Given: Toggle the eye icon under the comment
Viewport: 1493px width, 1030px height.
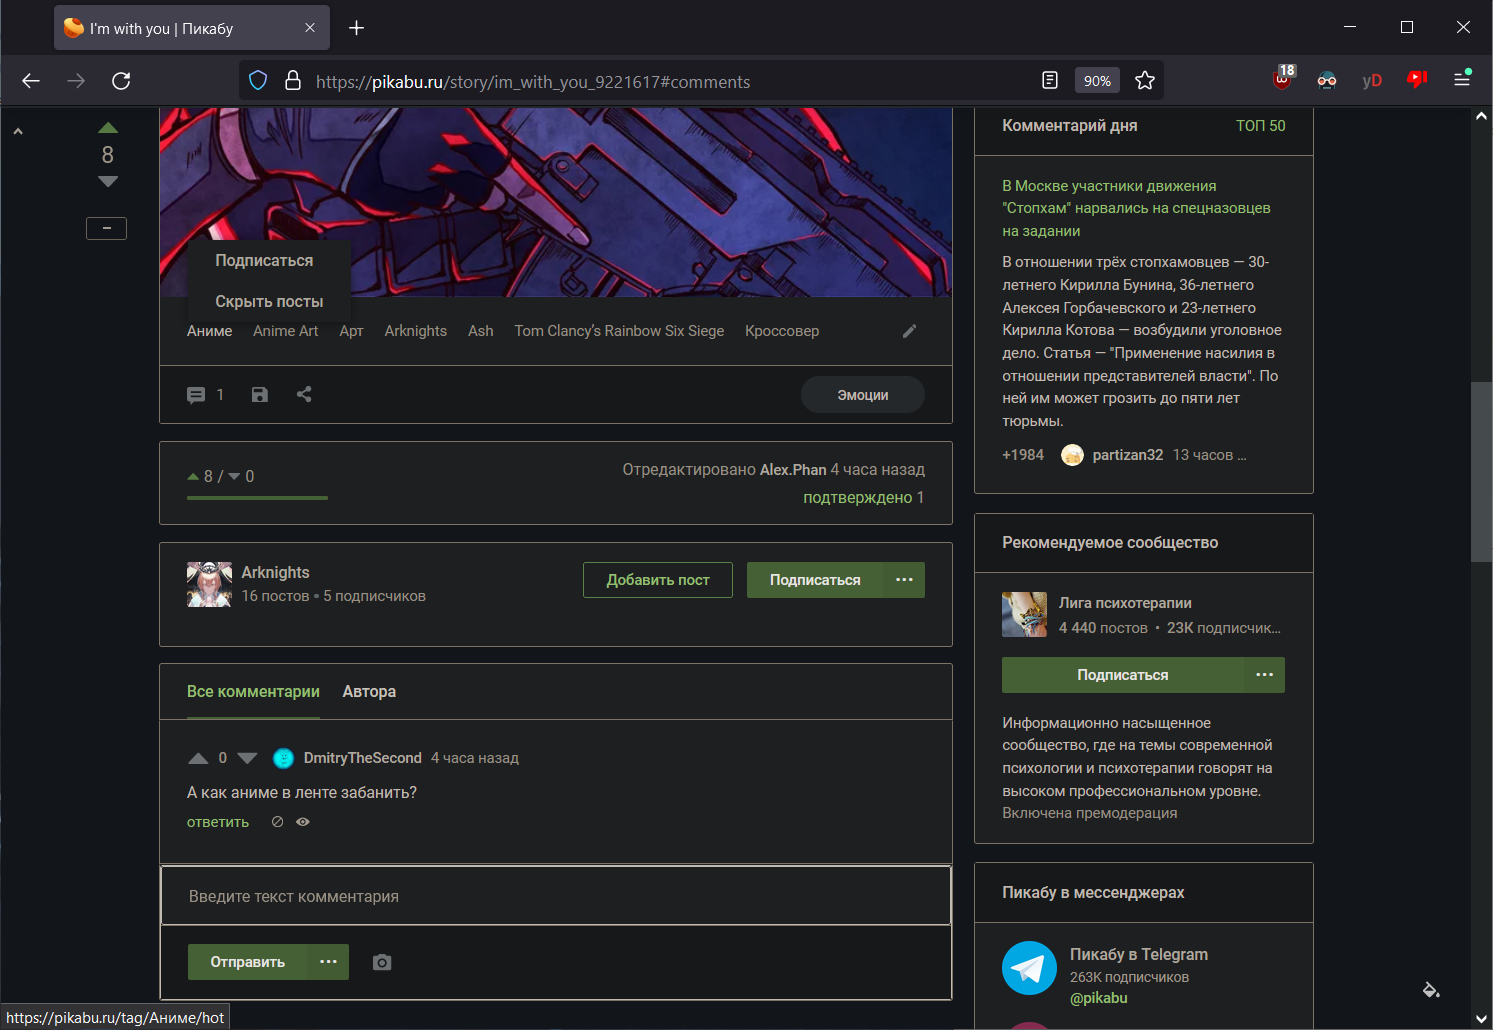Looking at the screenshot, I should [303, 822].
